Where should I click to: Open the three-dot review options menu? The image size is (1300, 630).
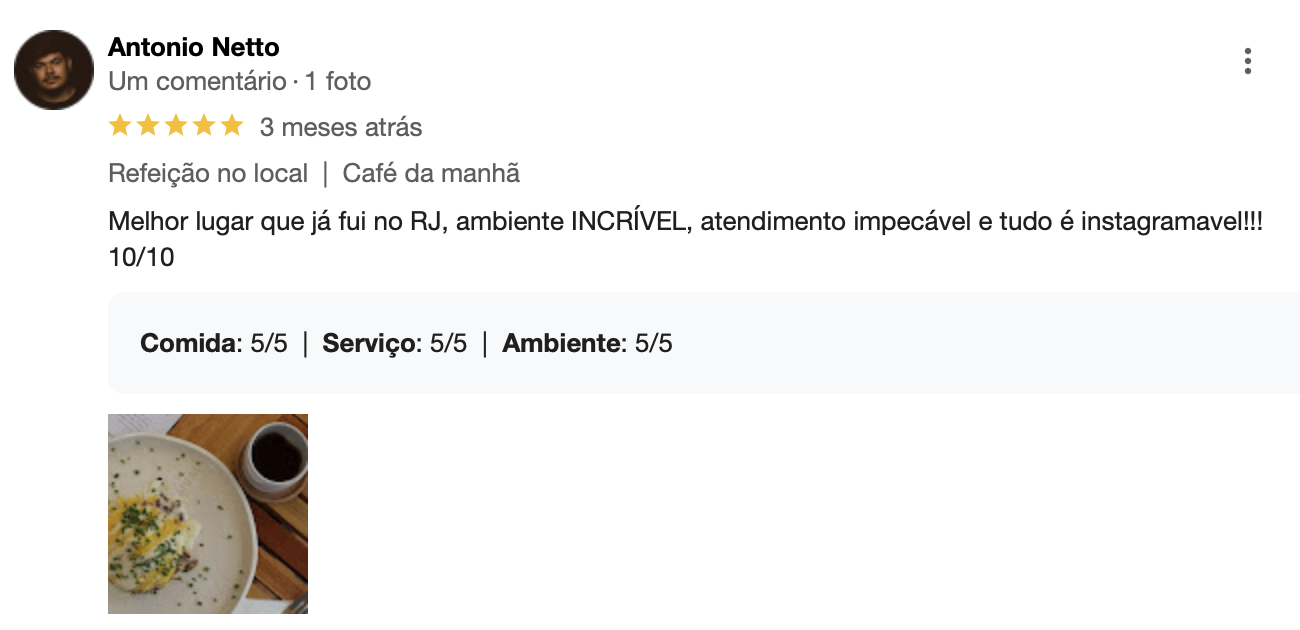click(x=1248, y=61)
